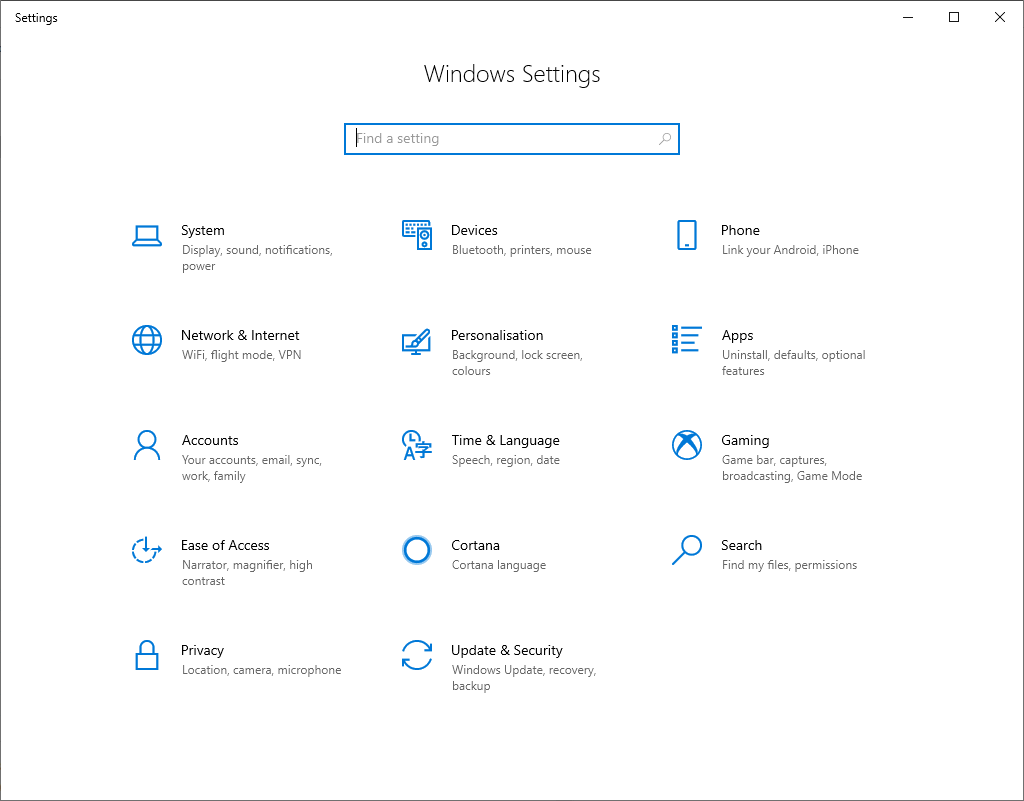Open the Apps settings title link
The height and width of the screenshot is (801, 1024).
pyautogui.click(x=737, y=336)
